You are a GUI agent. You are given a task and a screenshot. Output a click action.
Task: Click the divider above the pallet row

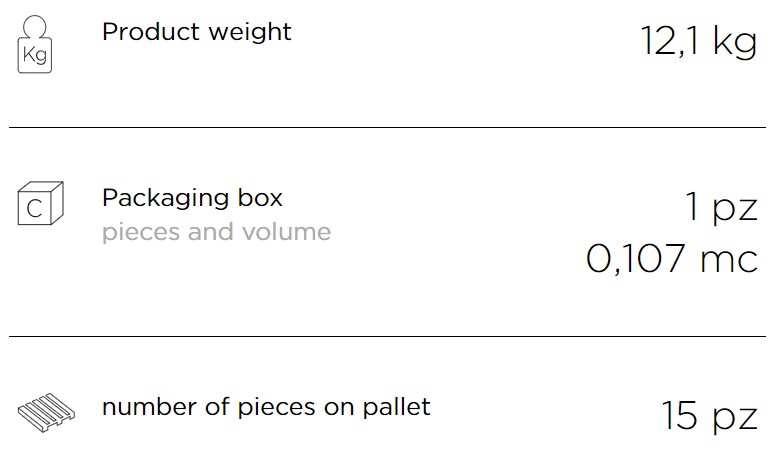(387, 337)
